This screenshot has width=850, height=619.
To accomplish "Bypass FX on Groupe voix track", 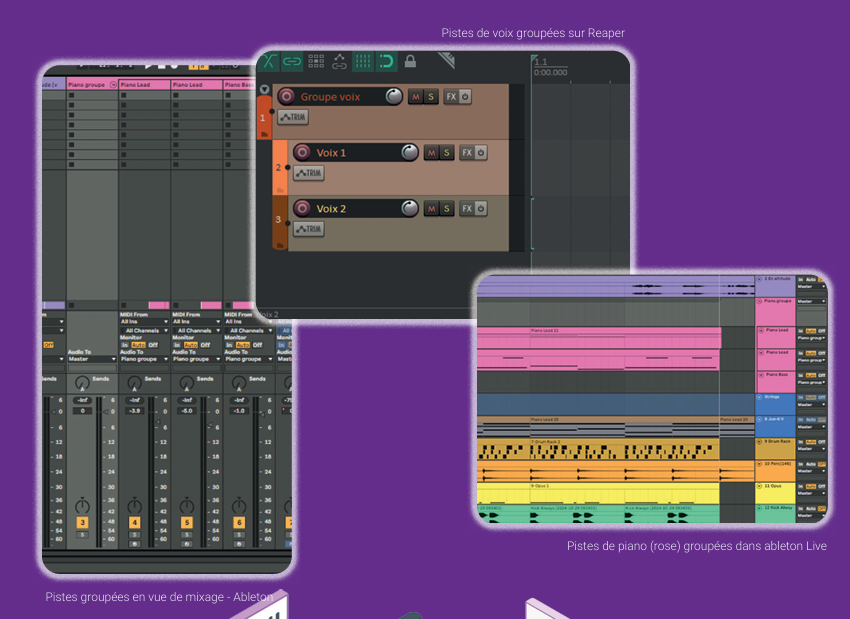I will [465, 97].
